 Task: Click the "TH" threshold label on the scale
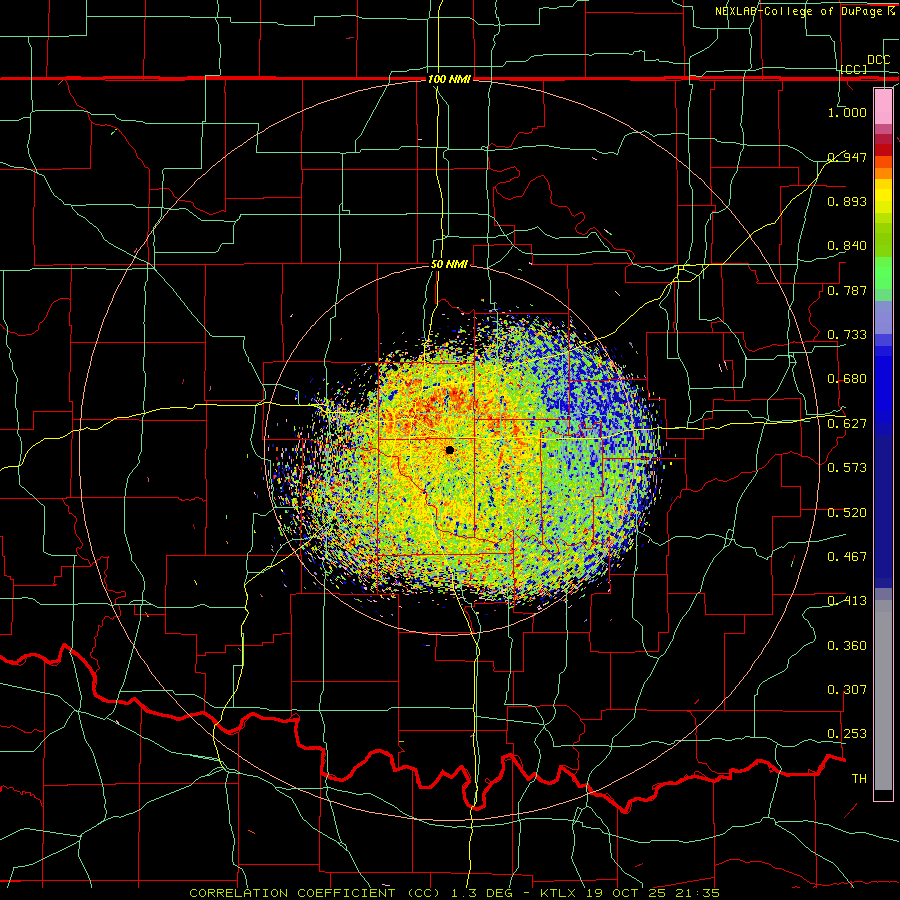click(859, 779)
